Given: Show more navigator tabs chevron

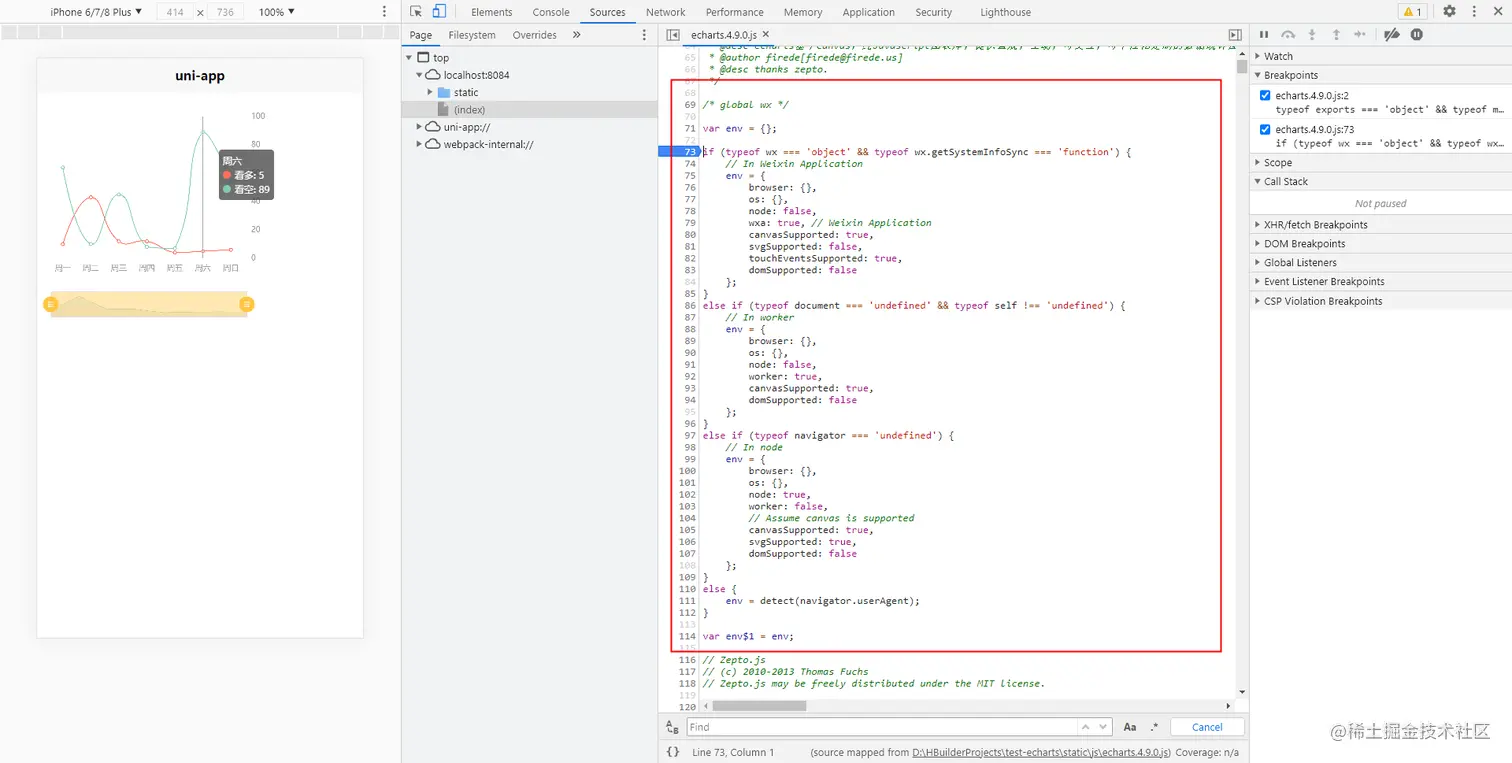Looking at the screenshot, I should pyautogui.click(x=576, y=35).
